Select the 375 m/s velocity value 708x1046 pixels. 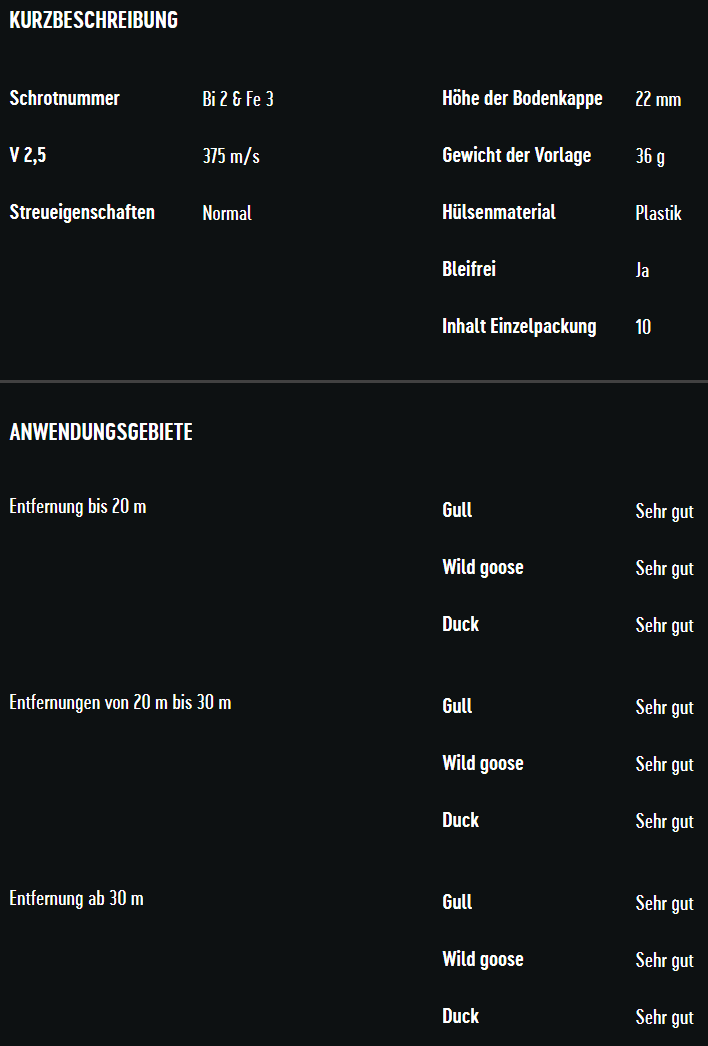[231, 156]
